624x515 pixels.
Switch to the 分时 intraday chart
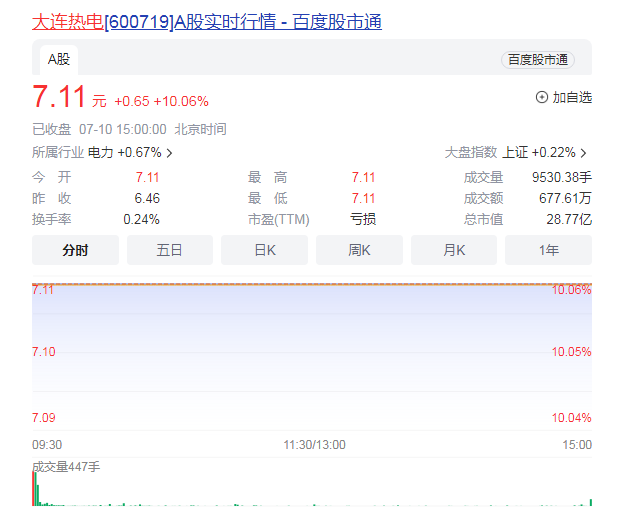pyautogui.click(x=75, y=250)
